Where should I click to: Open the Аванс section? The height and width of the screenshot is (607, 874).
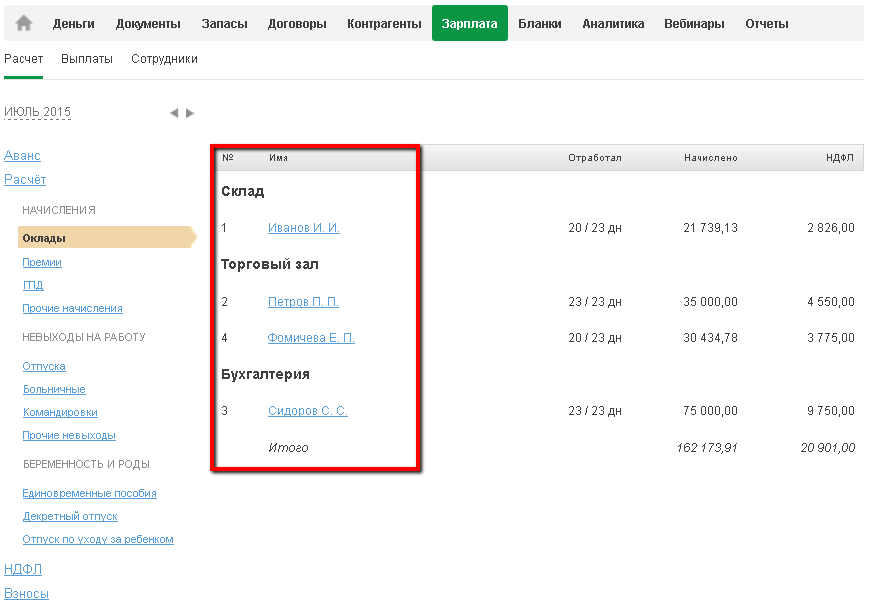pos(22,156)
